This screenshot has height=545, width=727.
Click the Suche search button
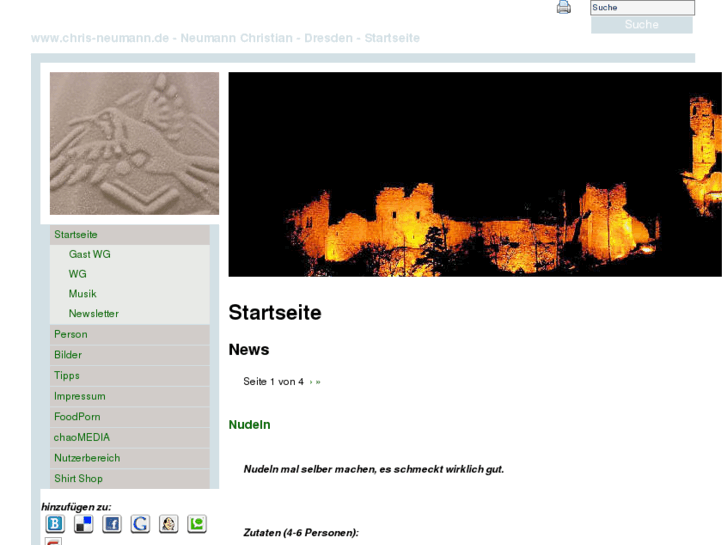click(x=642, y=25)
